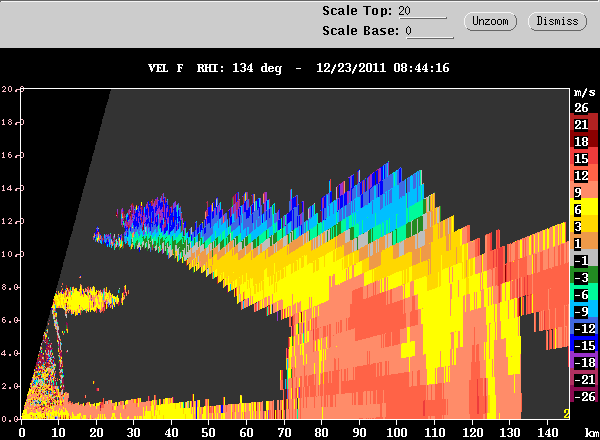Click the Unzoom button
This screenshot has height=440, width=600.
[490, 21]
